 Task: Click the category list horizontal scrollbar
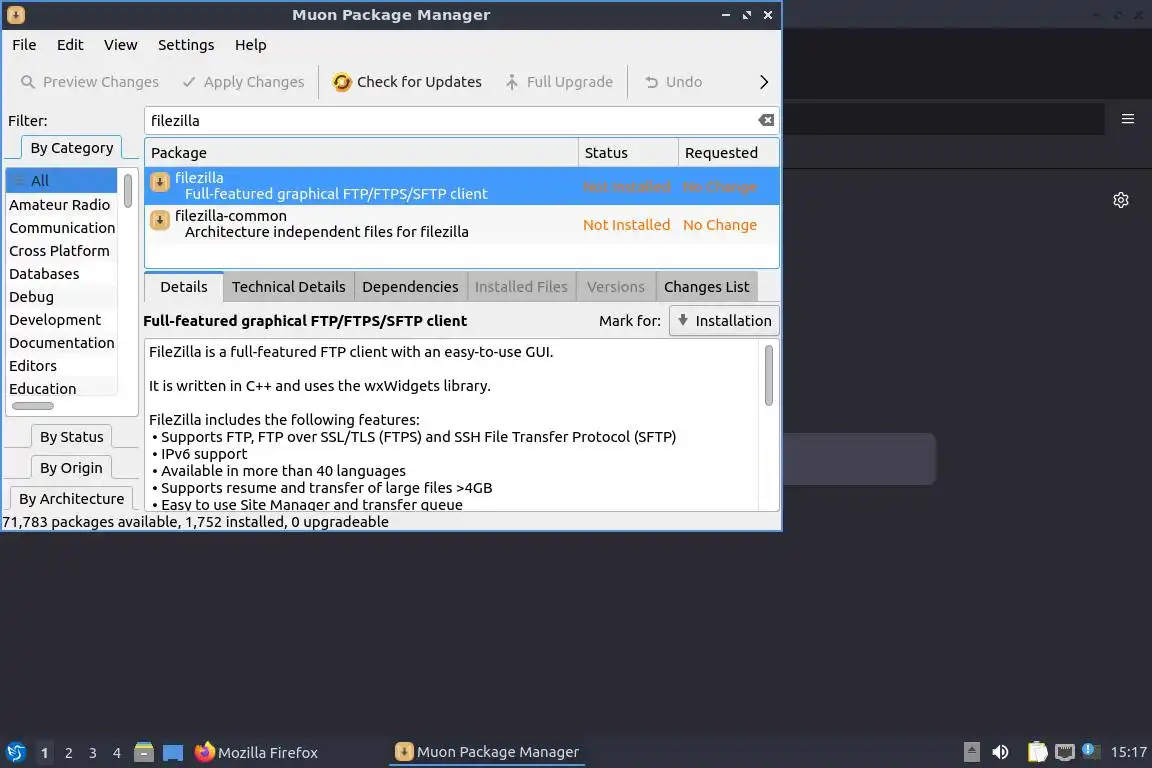[33, 406]
